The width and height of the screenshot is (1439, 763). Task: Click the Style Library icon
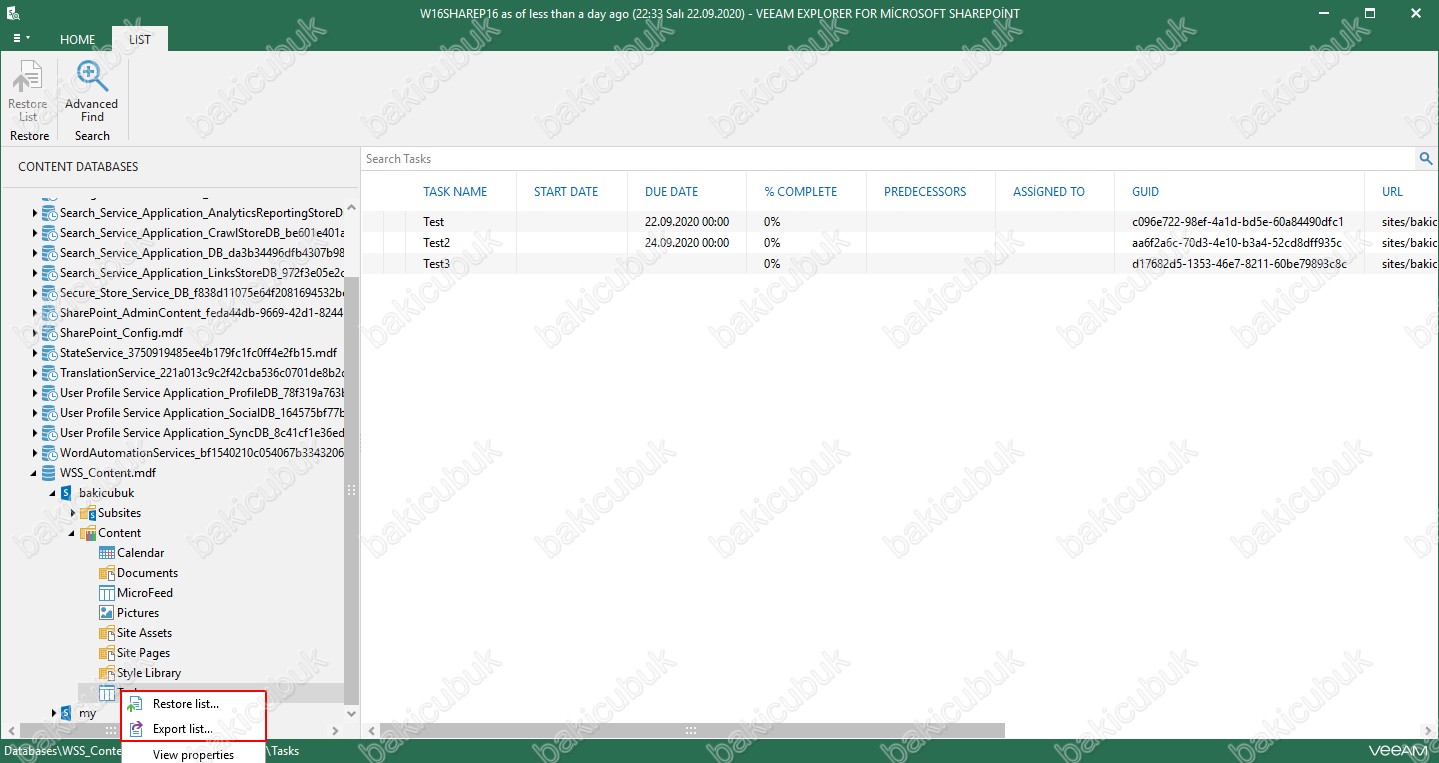(107, 673)
